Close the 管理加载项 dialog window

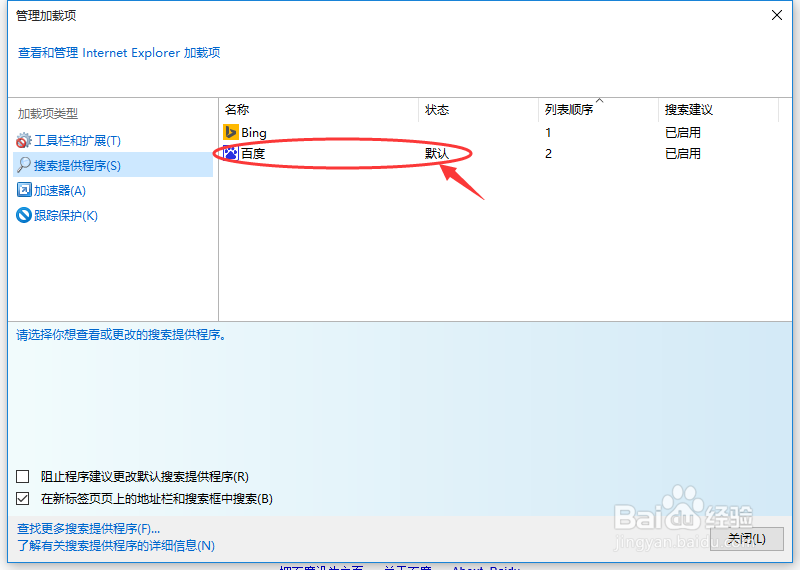[x=777, y=15]
